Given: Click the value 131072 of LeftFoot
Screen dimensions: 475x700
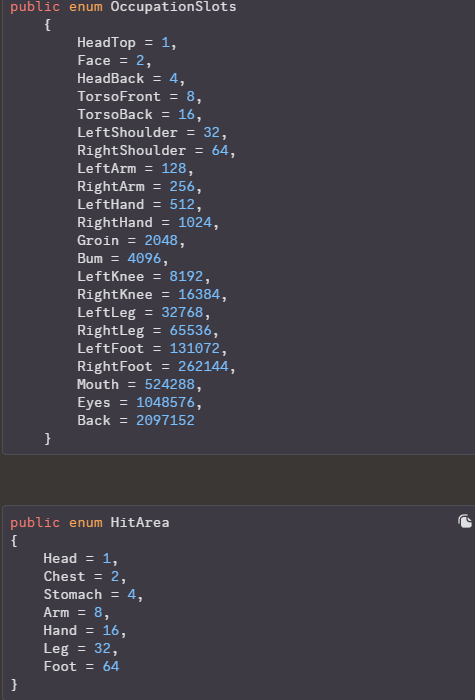Looking at the screenshot, I should 195,348.
